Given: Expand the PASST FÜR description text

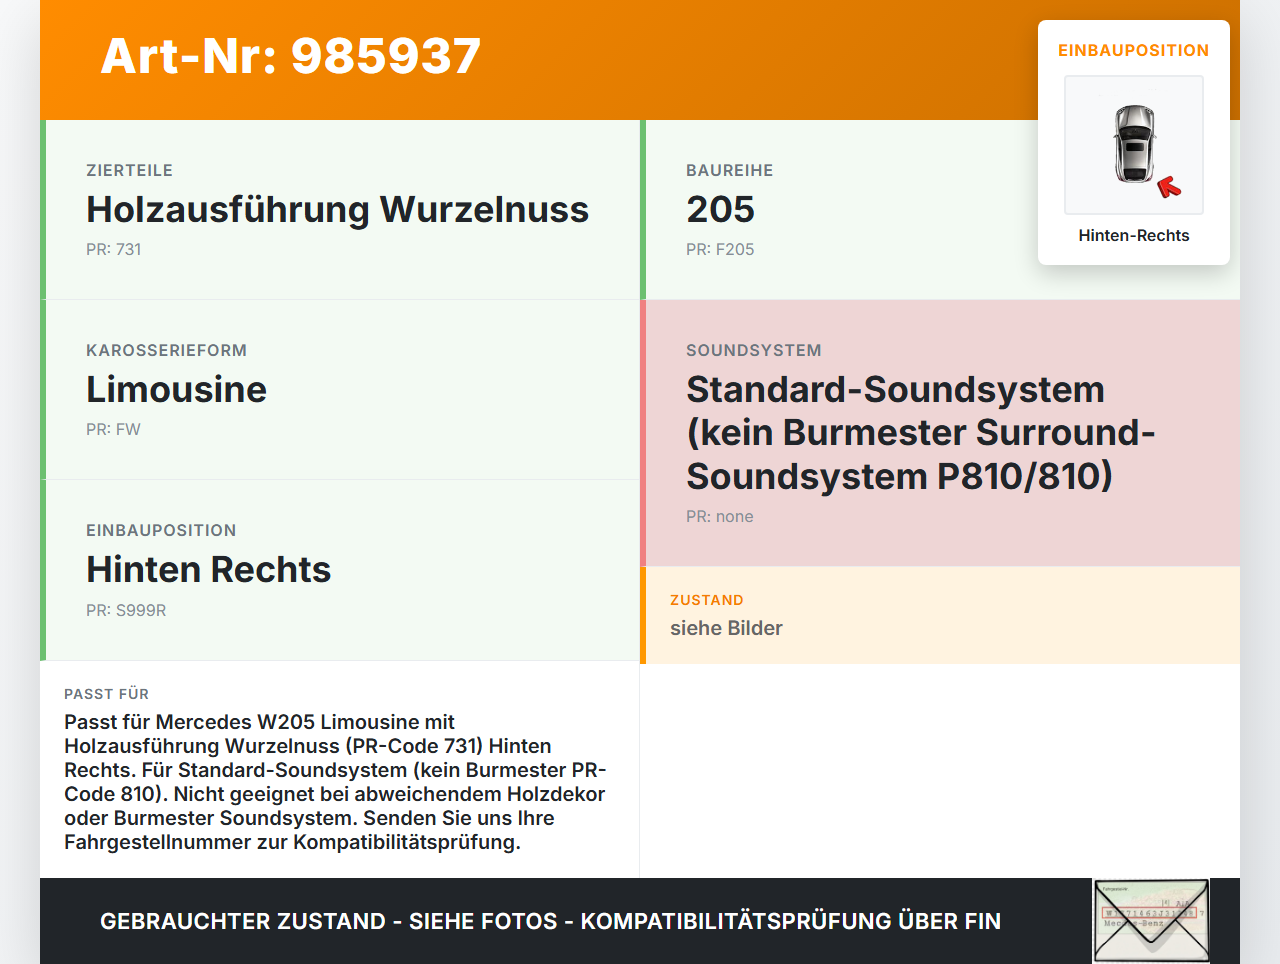Looking at the screenshot, I should (x=335, y=781).
